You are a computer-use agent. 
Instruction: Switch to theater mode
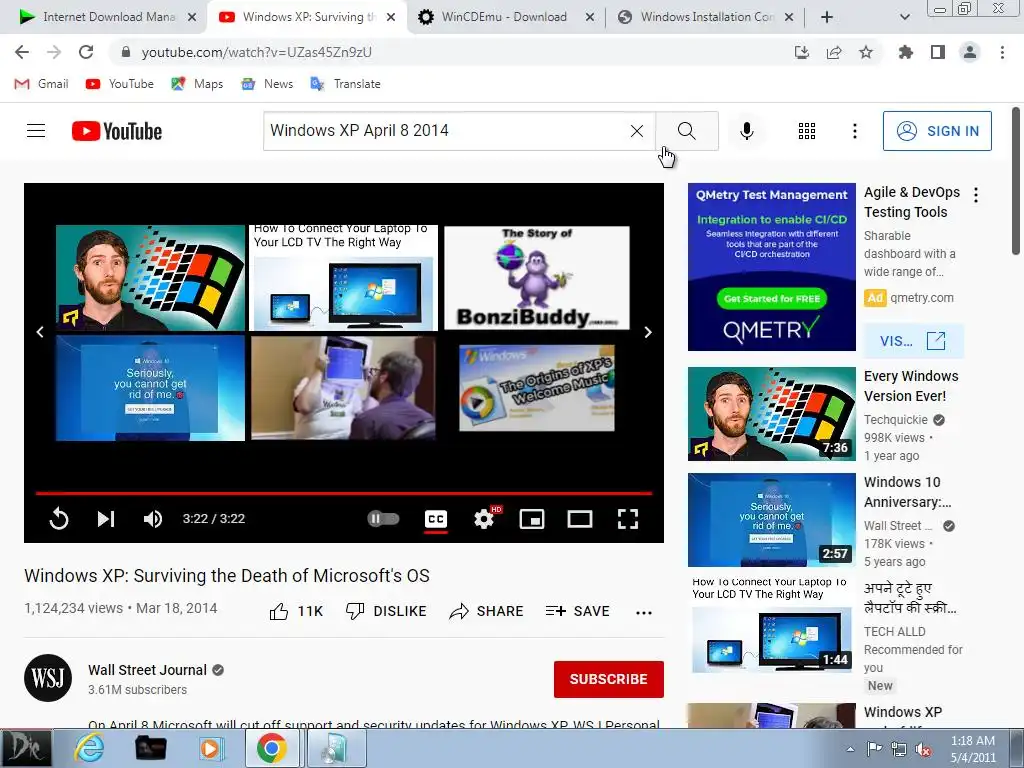click(580, 519)
